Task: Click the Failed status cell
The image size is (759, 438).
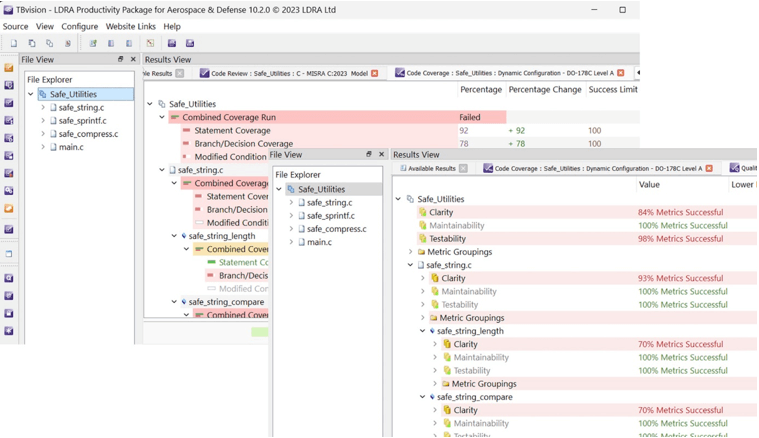Action: pos(470,117)
